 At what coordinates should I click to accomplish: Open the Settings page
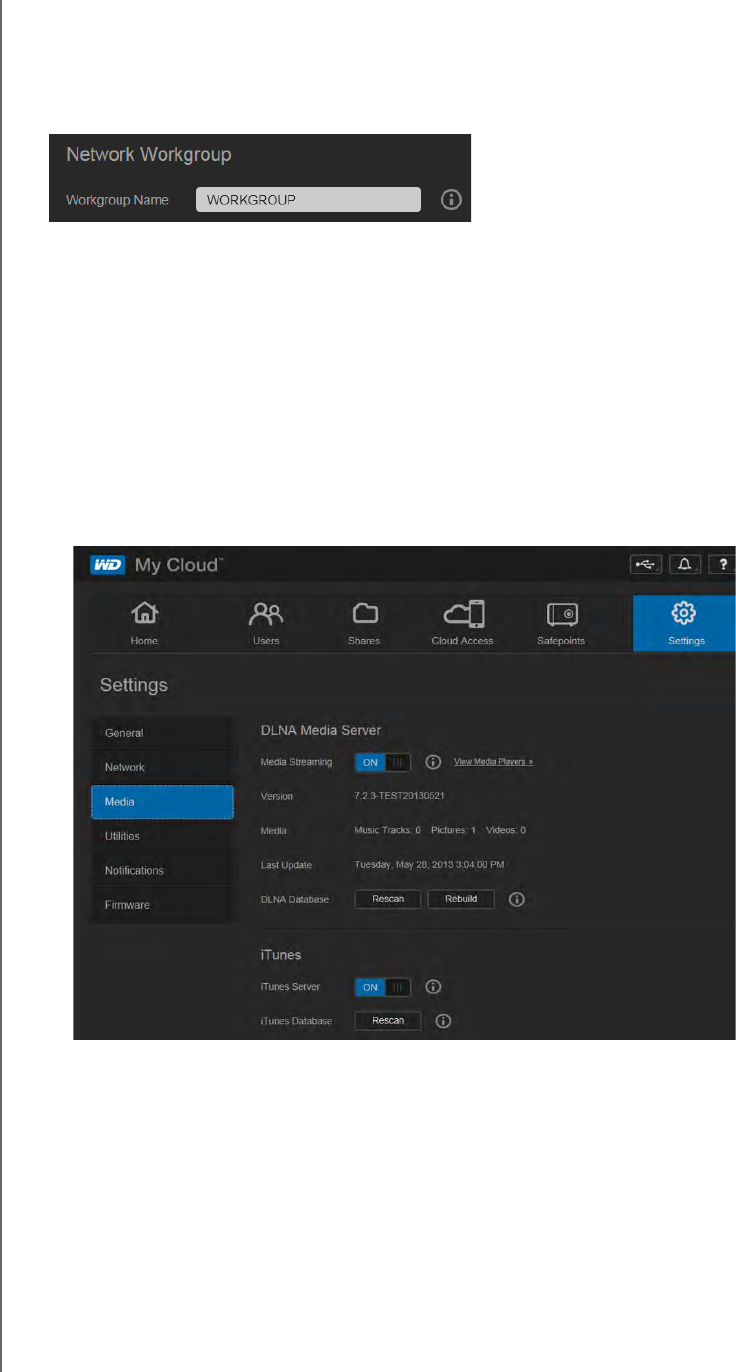(x=685, y=624)
